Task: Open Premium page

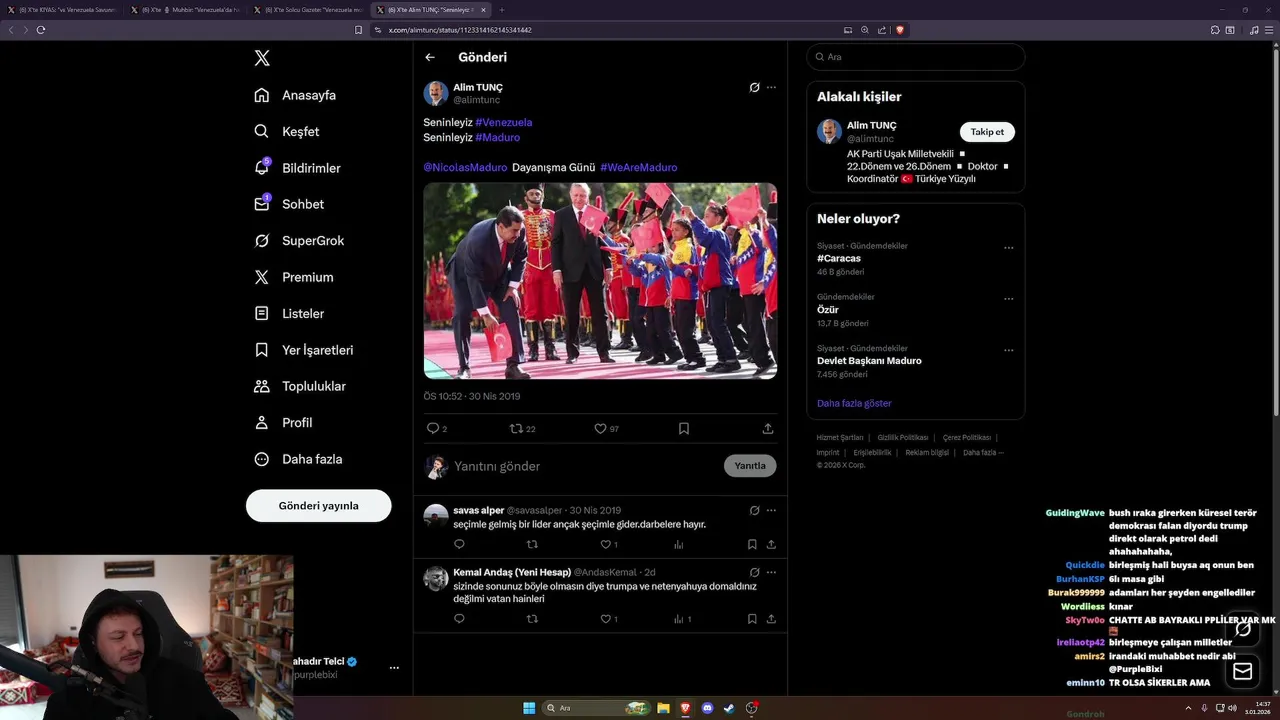Action: coord(294,277)
